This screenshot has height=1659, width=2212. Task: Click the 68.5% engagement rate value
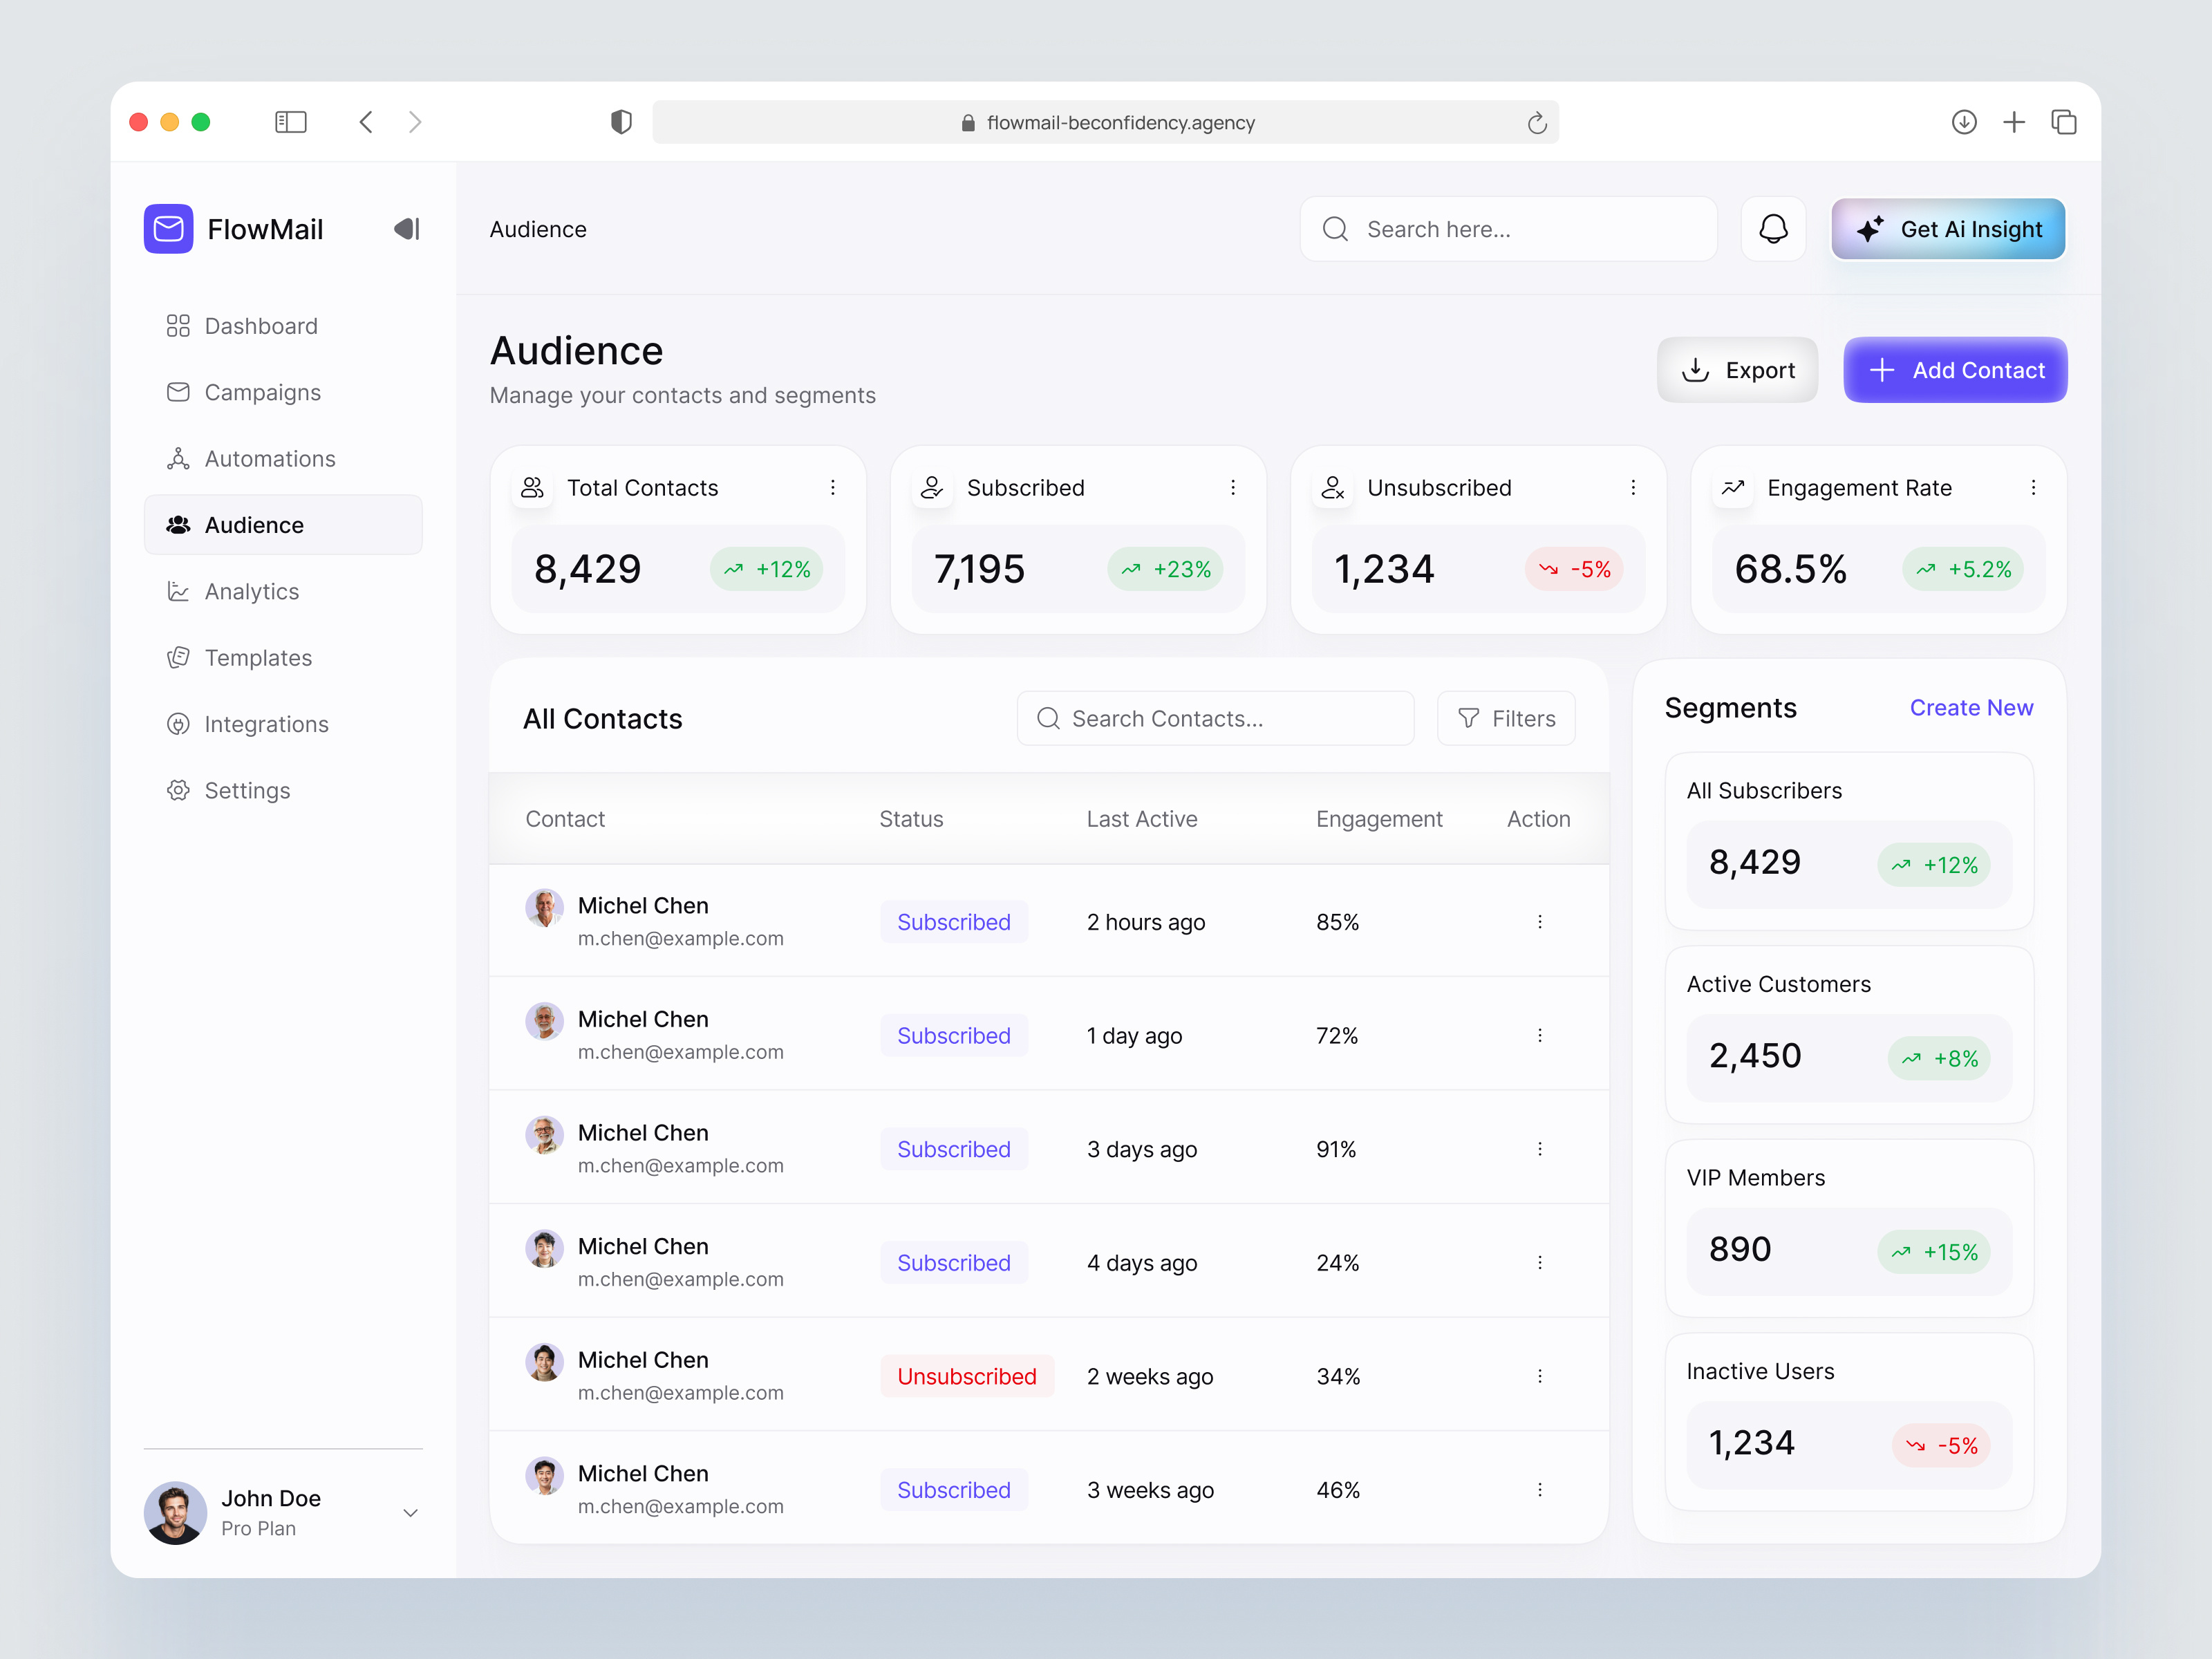[1790, 569]
